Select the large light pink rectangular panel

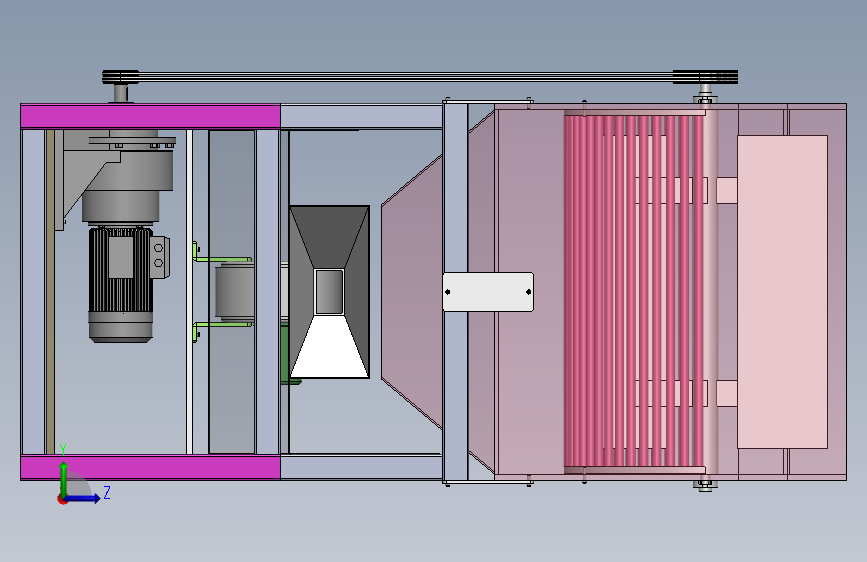[x=782, y=292]
